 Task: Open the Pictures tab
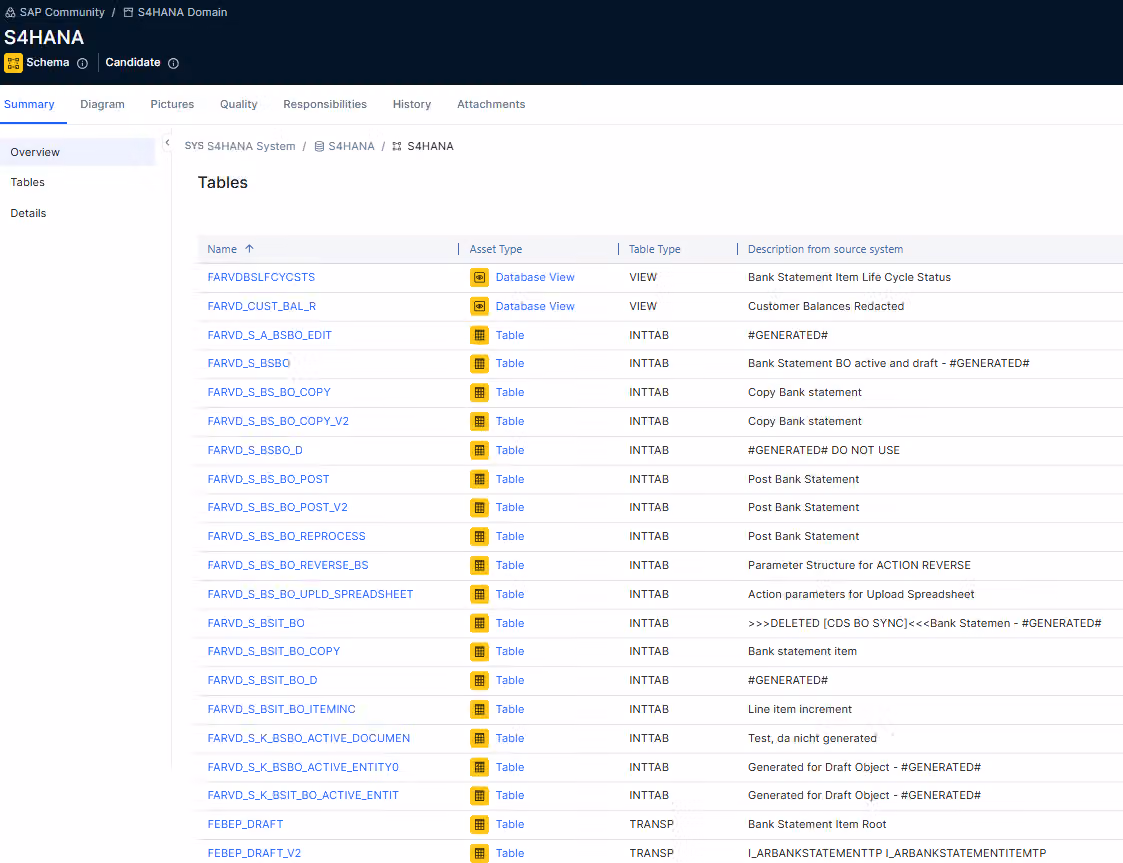172,105
